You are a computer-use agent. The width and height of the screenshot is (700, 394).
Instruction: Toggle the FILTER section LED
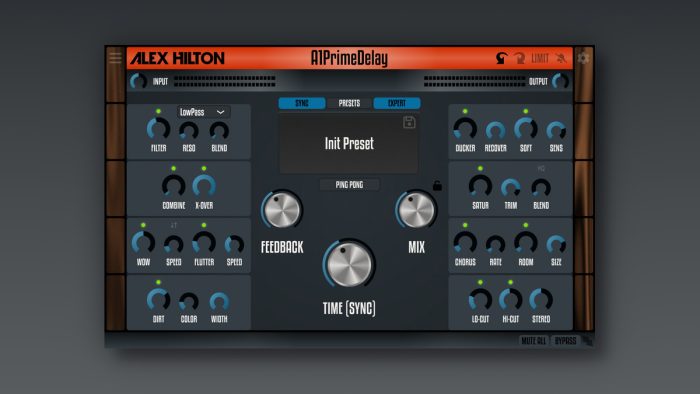click(x=158, y=111)
